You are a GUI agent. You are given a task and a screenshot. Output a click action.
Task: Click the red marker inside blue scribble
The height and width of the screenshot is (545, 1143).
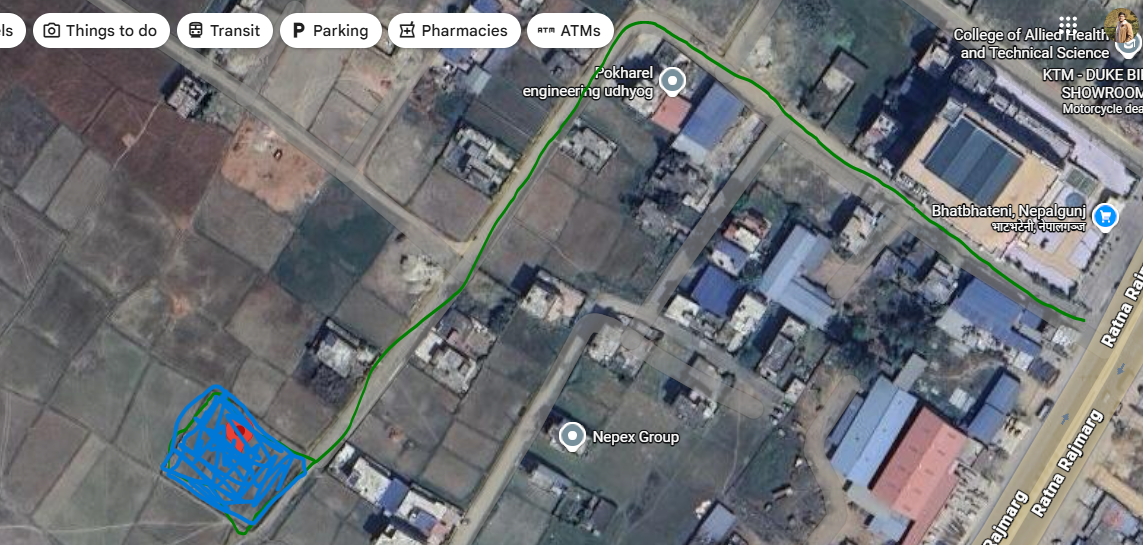[237, 432]
